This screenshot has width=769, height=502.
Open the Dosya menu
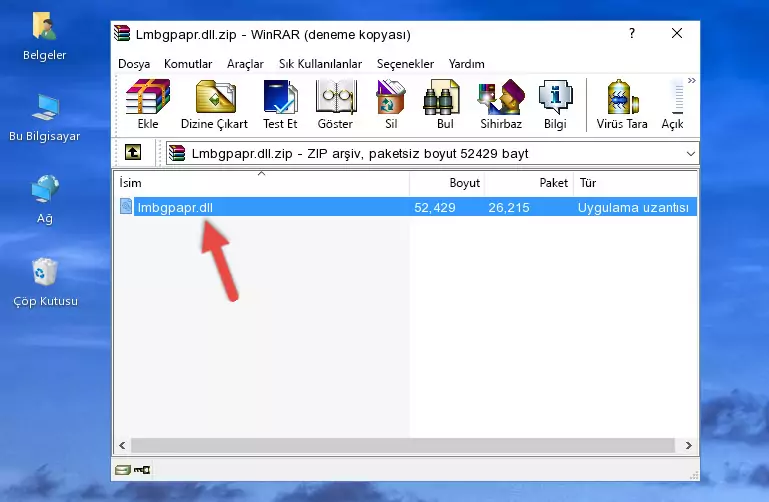coord(134,64)
